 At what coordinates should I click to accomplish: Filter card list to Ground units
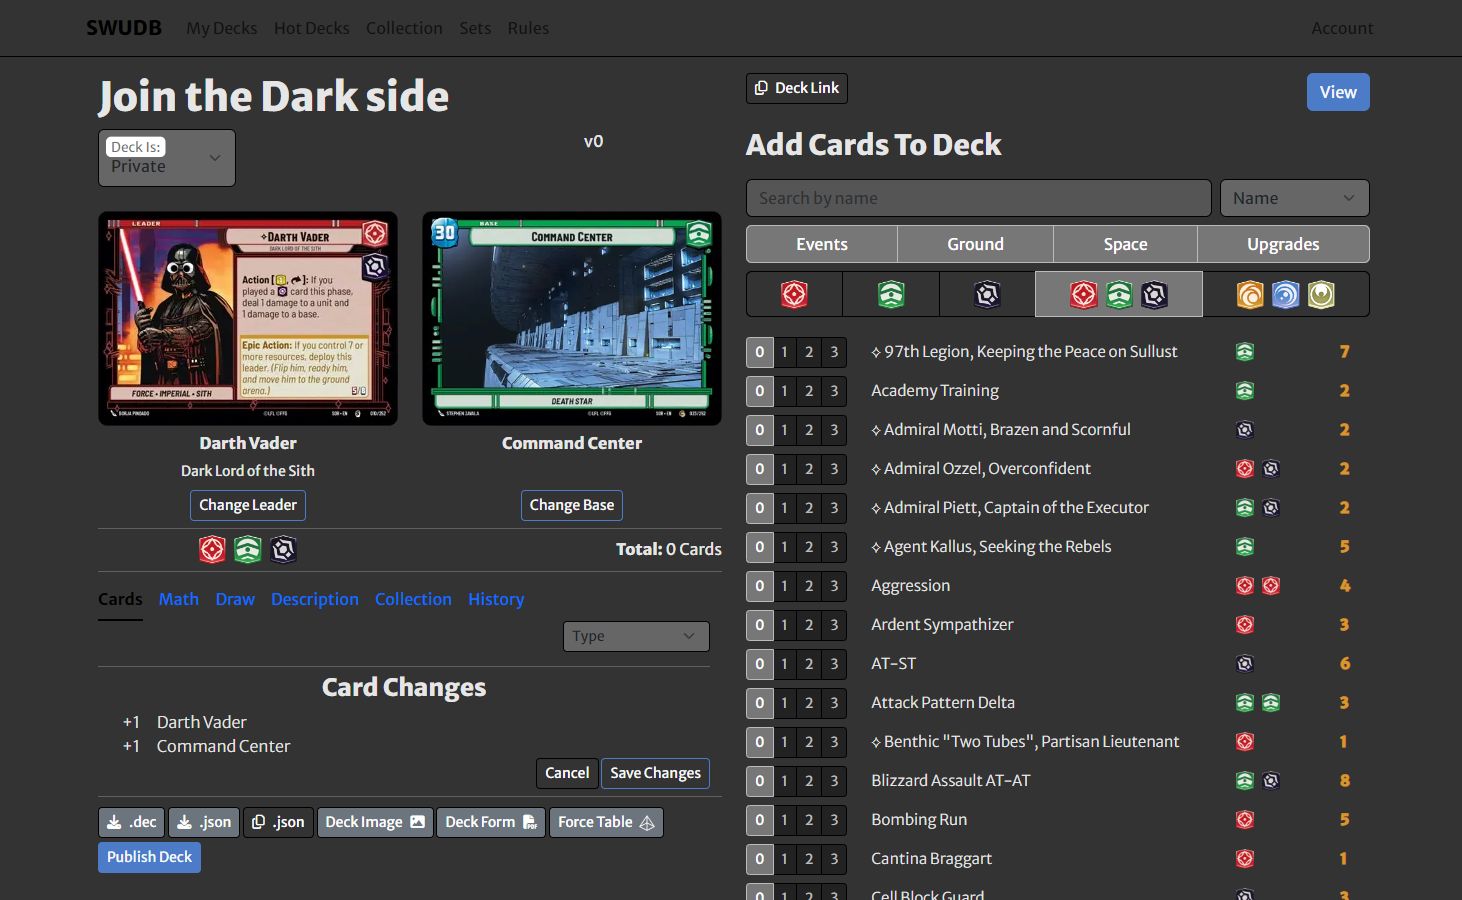coord(975,244)
